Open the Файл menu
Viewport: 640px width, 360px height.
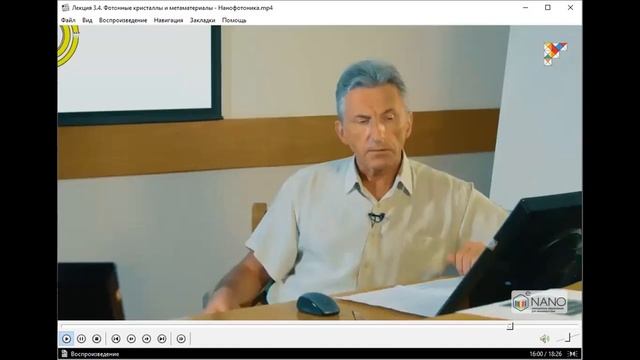pos(68,20)
